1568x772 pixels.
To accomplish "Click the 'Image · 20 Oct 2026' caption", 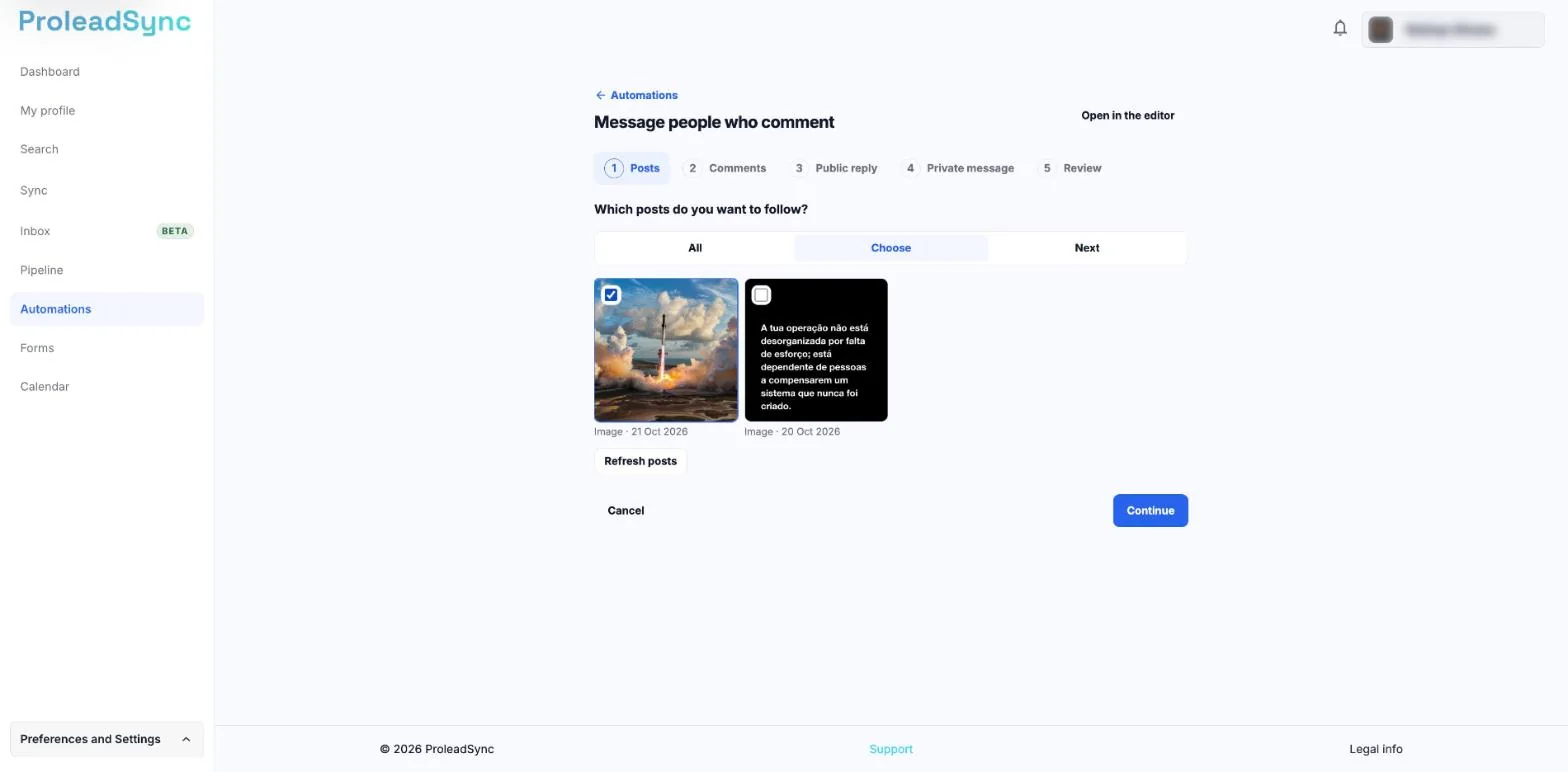I will 792,432.
